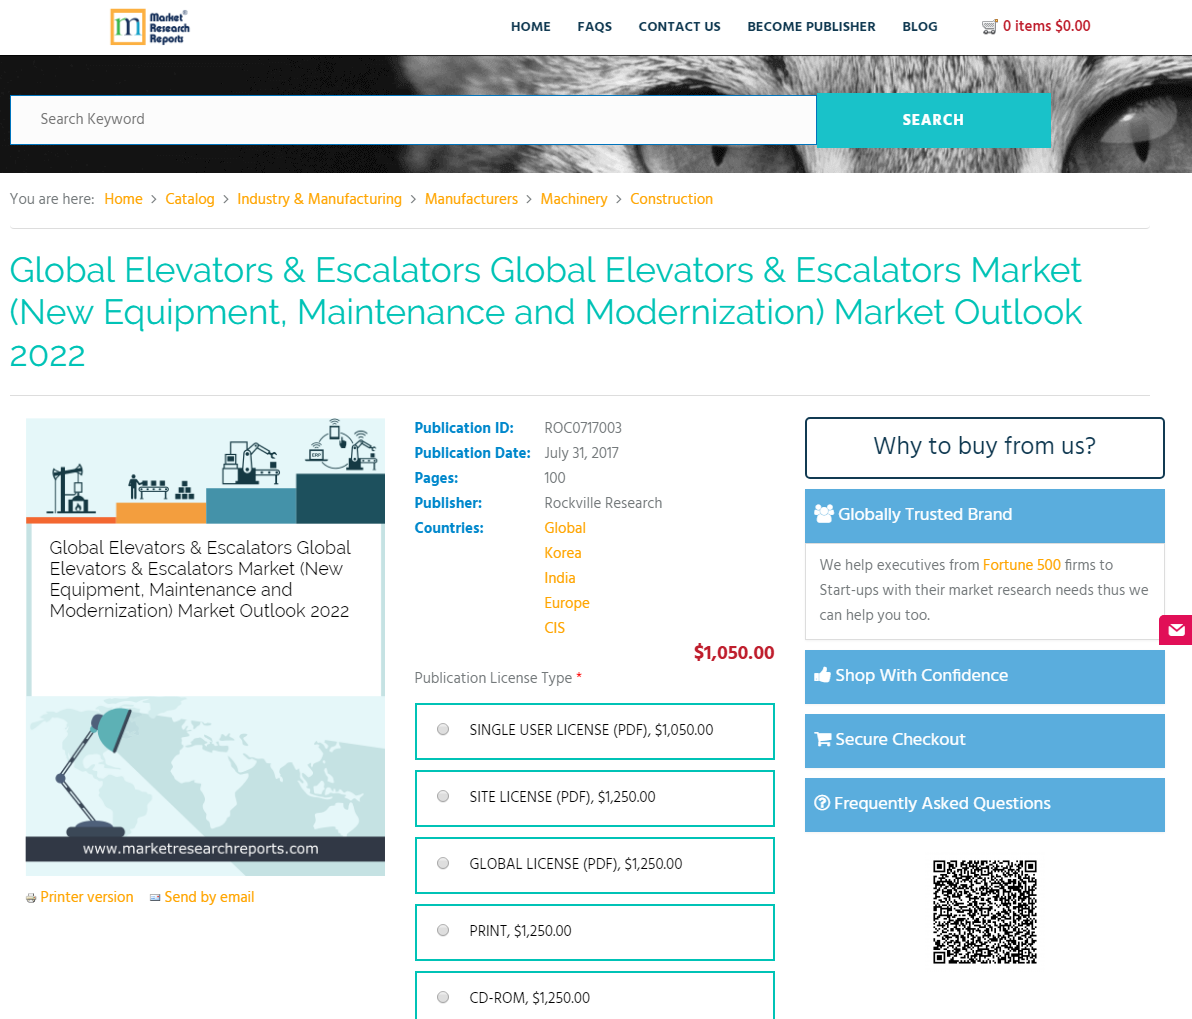Viewport: 1192px width, 1019px height.
Task: Click the email icon beside Send by email
Action: click(x=155, y=897)
